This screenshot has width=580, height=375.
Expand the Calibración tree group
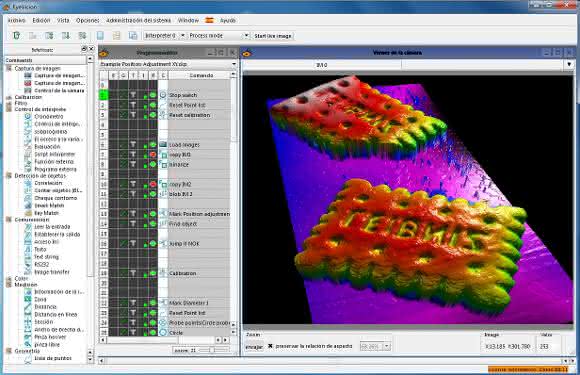click(9, 97)
